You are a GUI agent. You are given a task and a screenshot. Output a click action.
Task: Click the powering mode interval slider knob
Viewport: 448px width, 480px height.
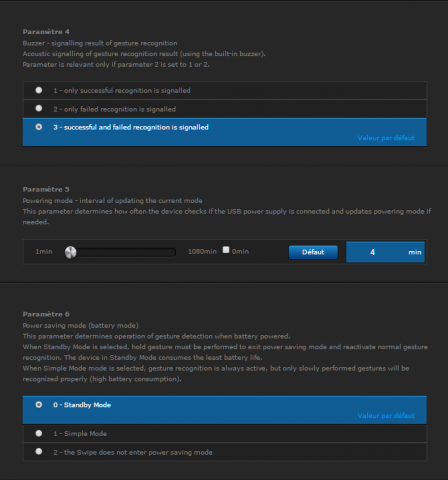70,252
